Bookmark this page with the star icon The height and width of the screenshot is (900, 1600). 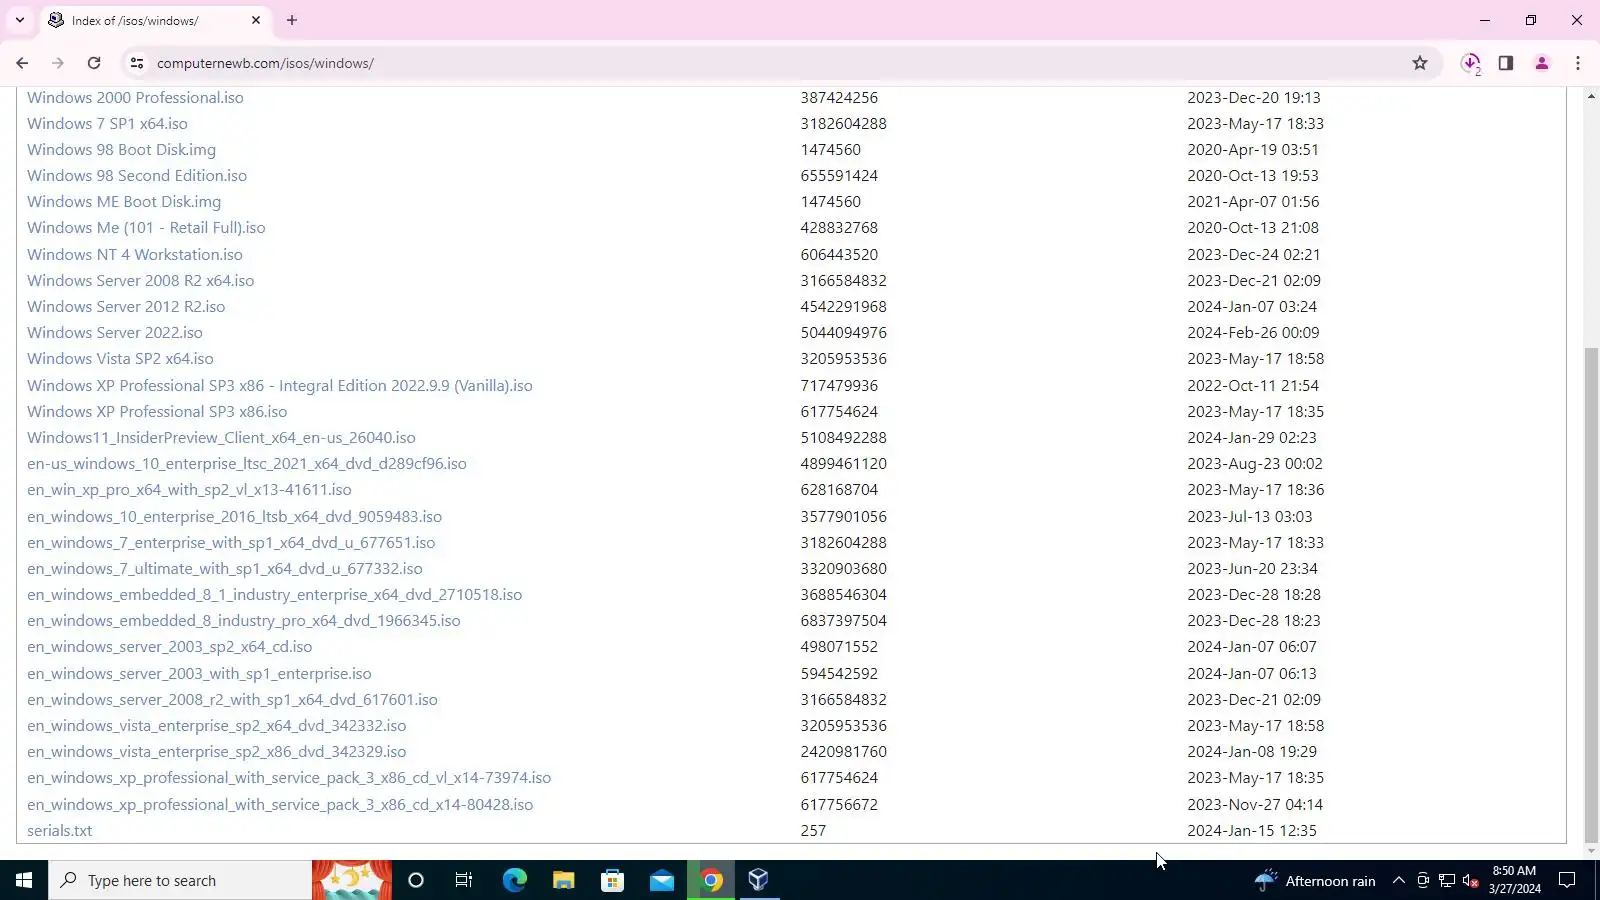coord(1420,63)
